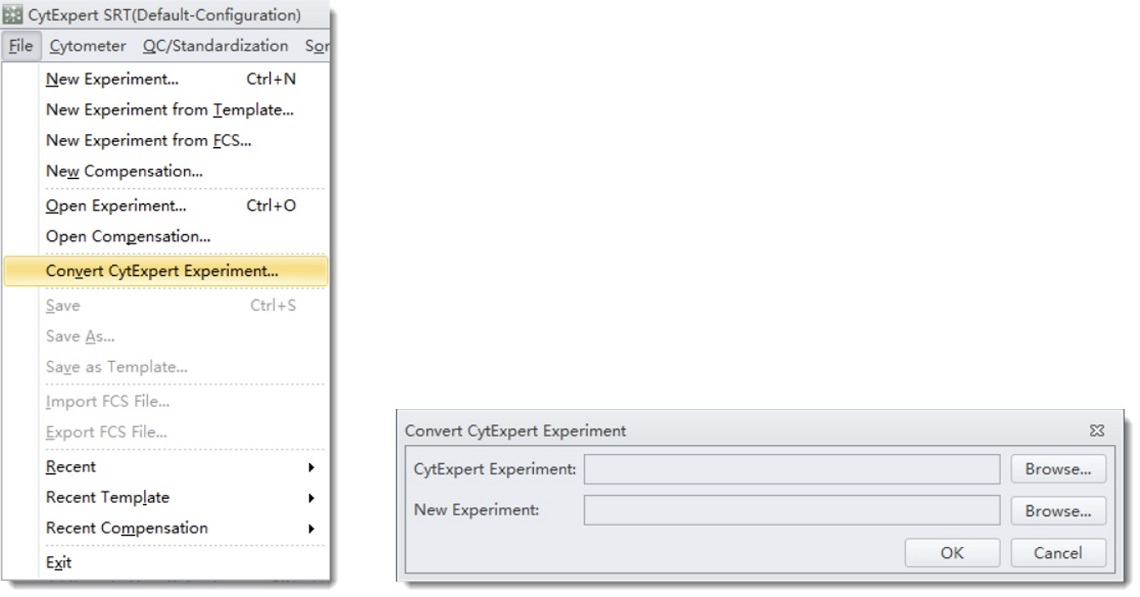The height and width of the screenshot is (597, 1140).
Task: Click the CytExpert Experiment path field
Action: tap(792, 469)
